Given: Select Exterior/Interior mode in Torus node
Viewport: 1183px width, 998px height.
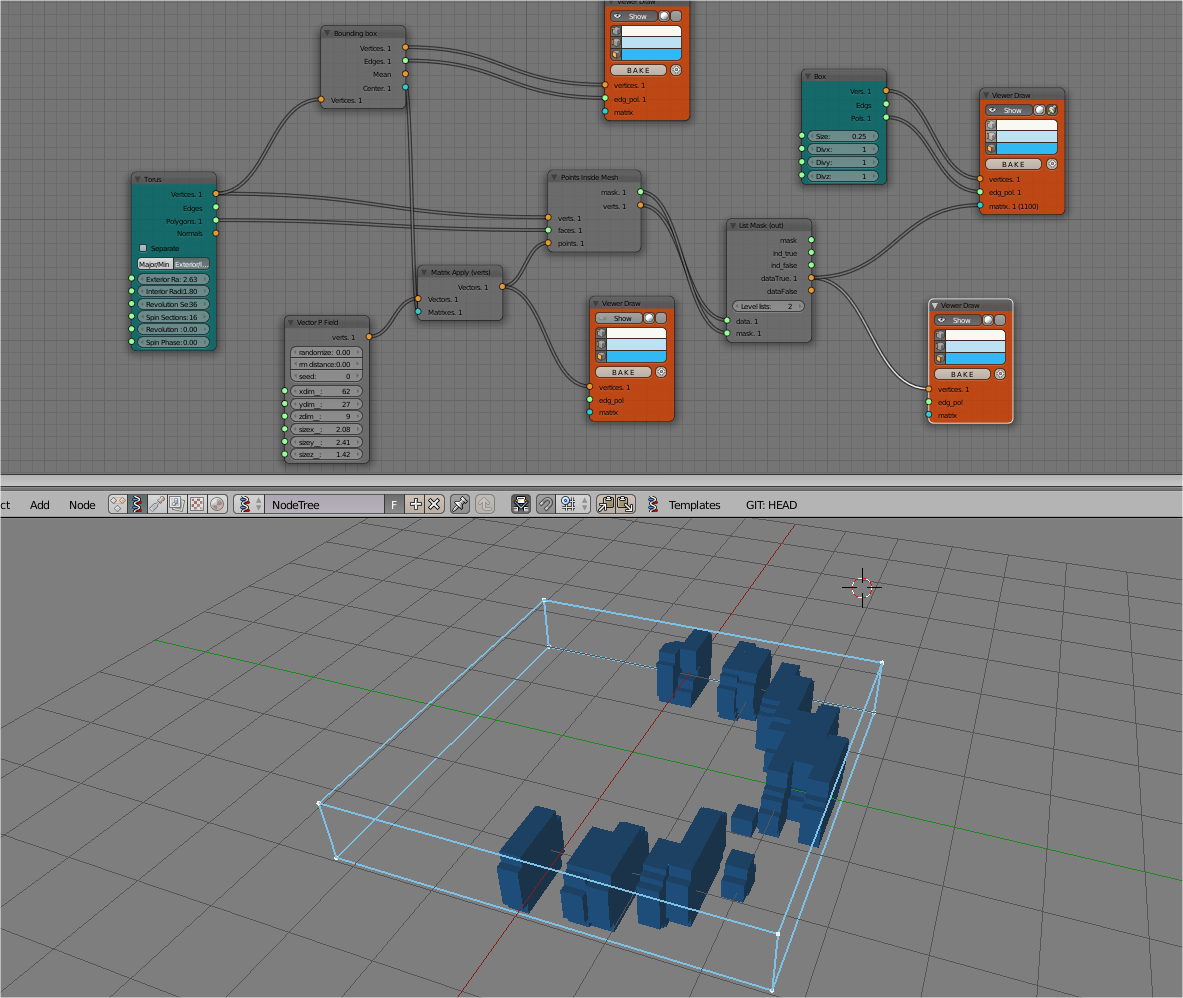Looking at the screenshot, I should [x=191, y=264].
